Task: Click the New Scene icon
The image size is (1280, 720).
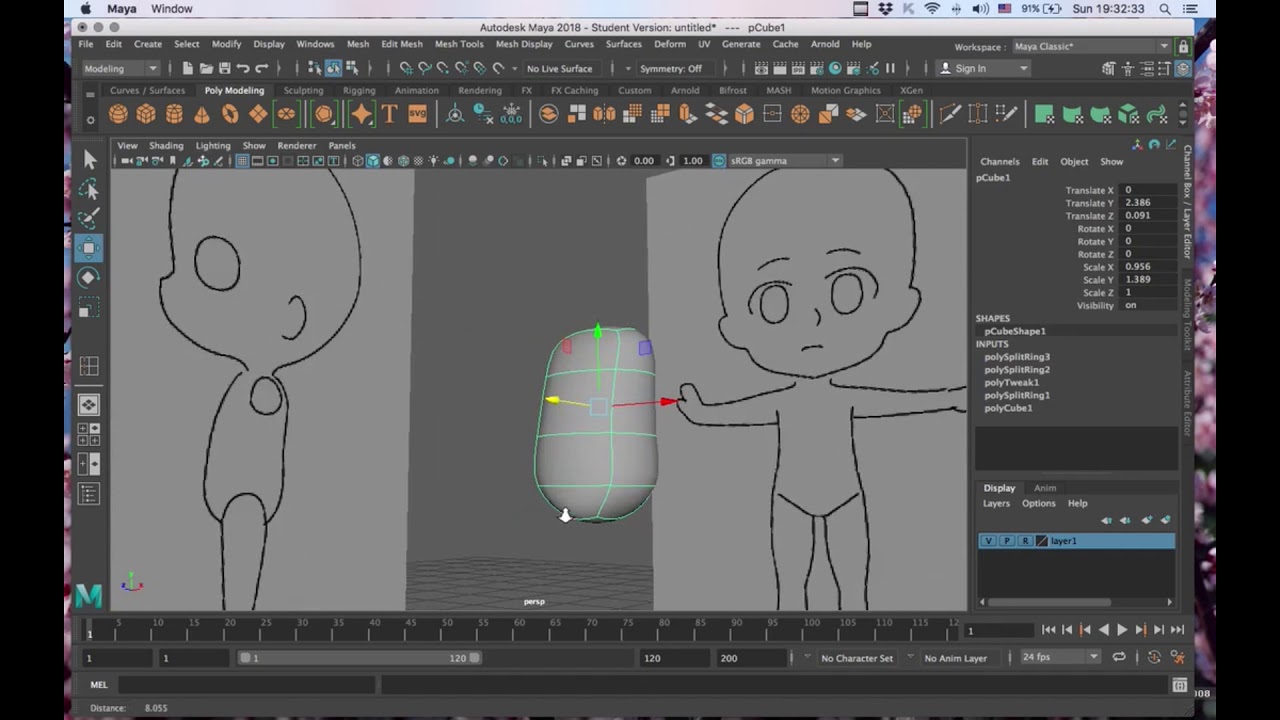Action: (187, 68)
